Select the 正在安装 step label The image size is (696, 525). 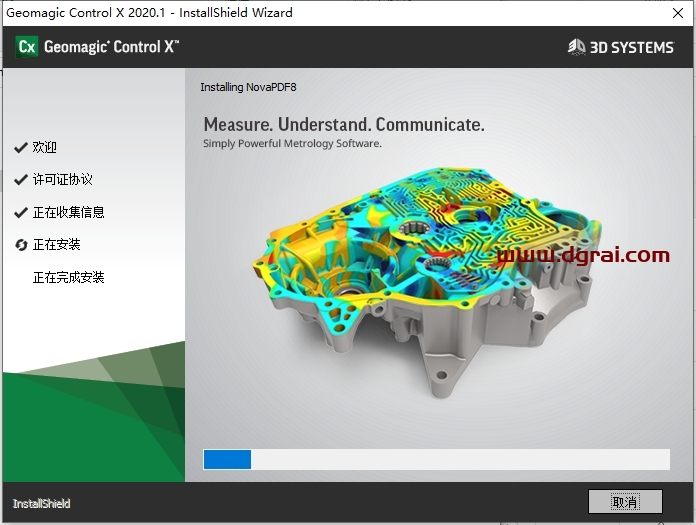[56, 245]
